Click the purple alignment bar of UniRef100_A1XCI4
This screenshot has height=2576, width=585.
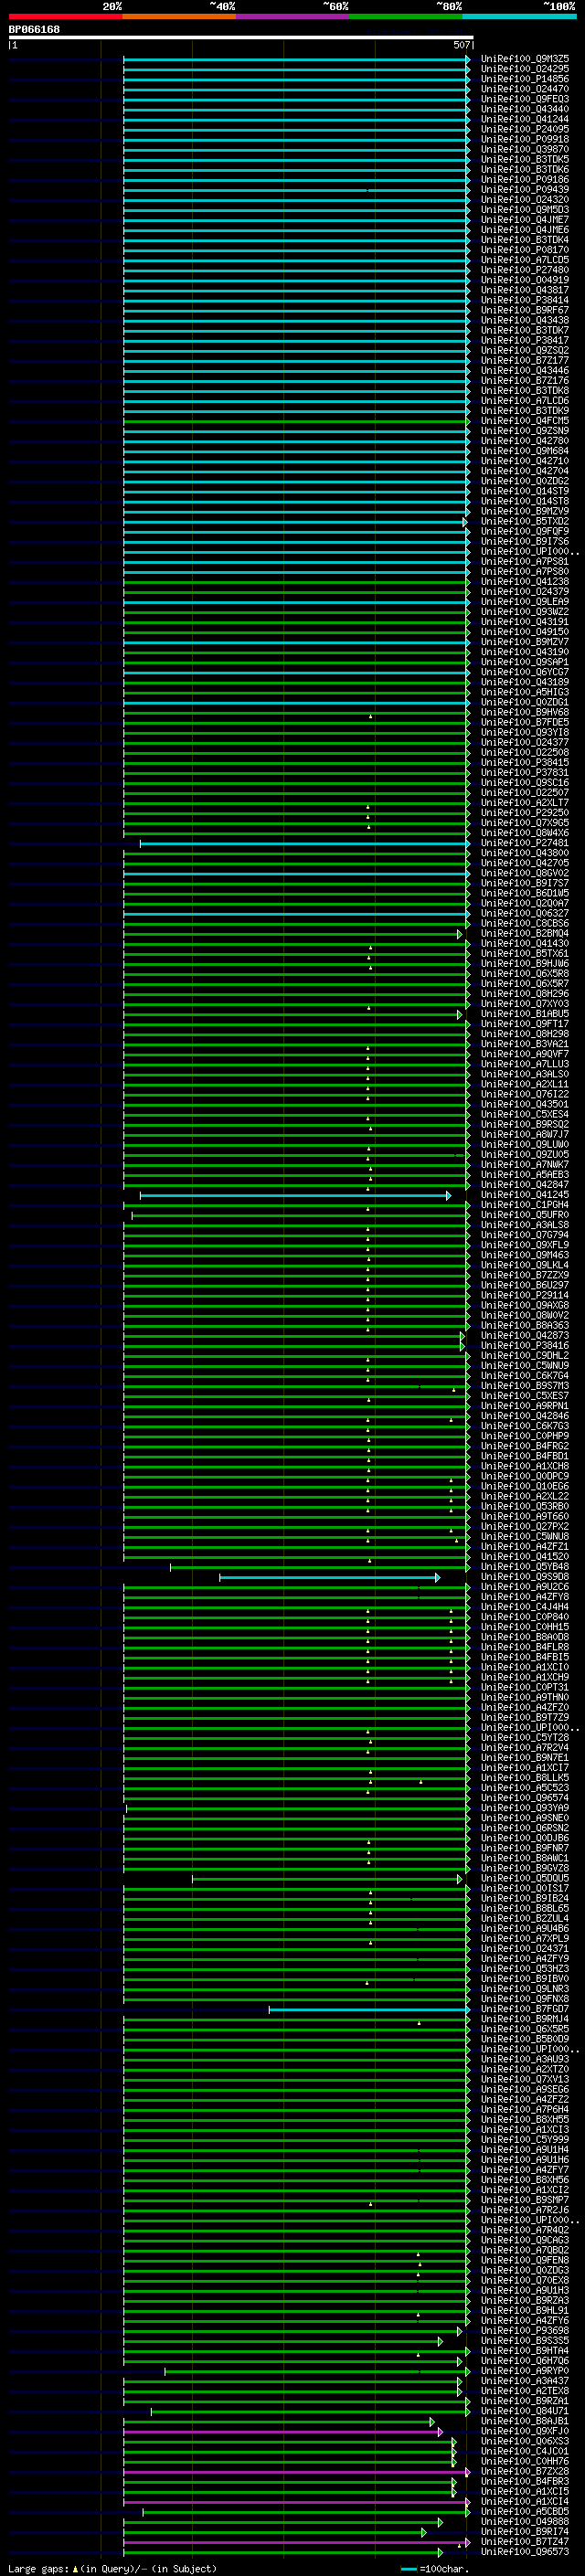point(296,2501)
